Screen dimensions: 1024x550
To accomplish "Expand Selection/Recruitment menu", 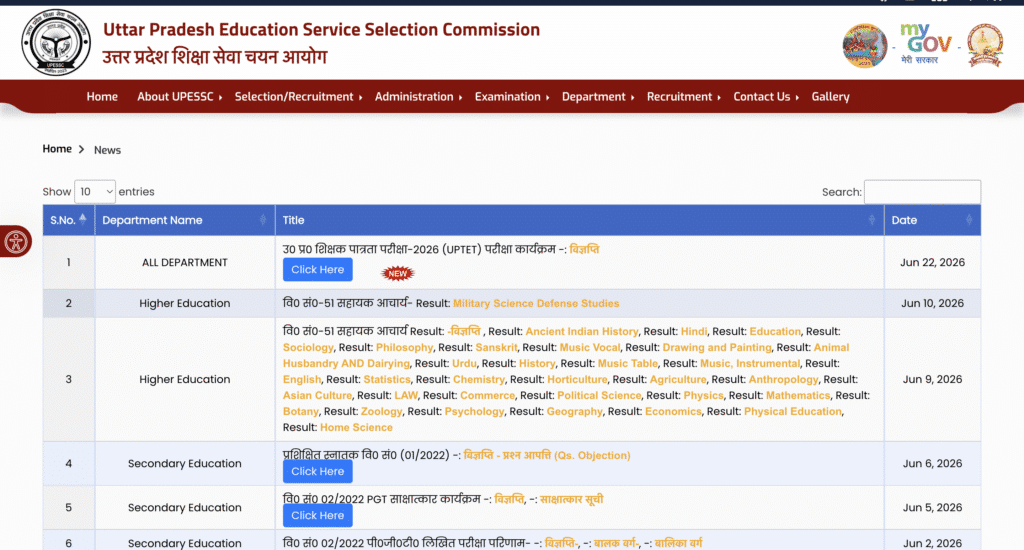I will pyautogui.click(x=298, y=97).
